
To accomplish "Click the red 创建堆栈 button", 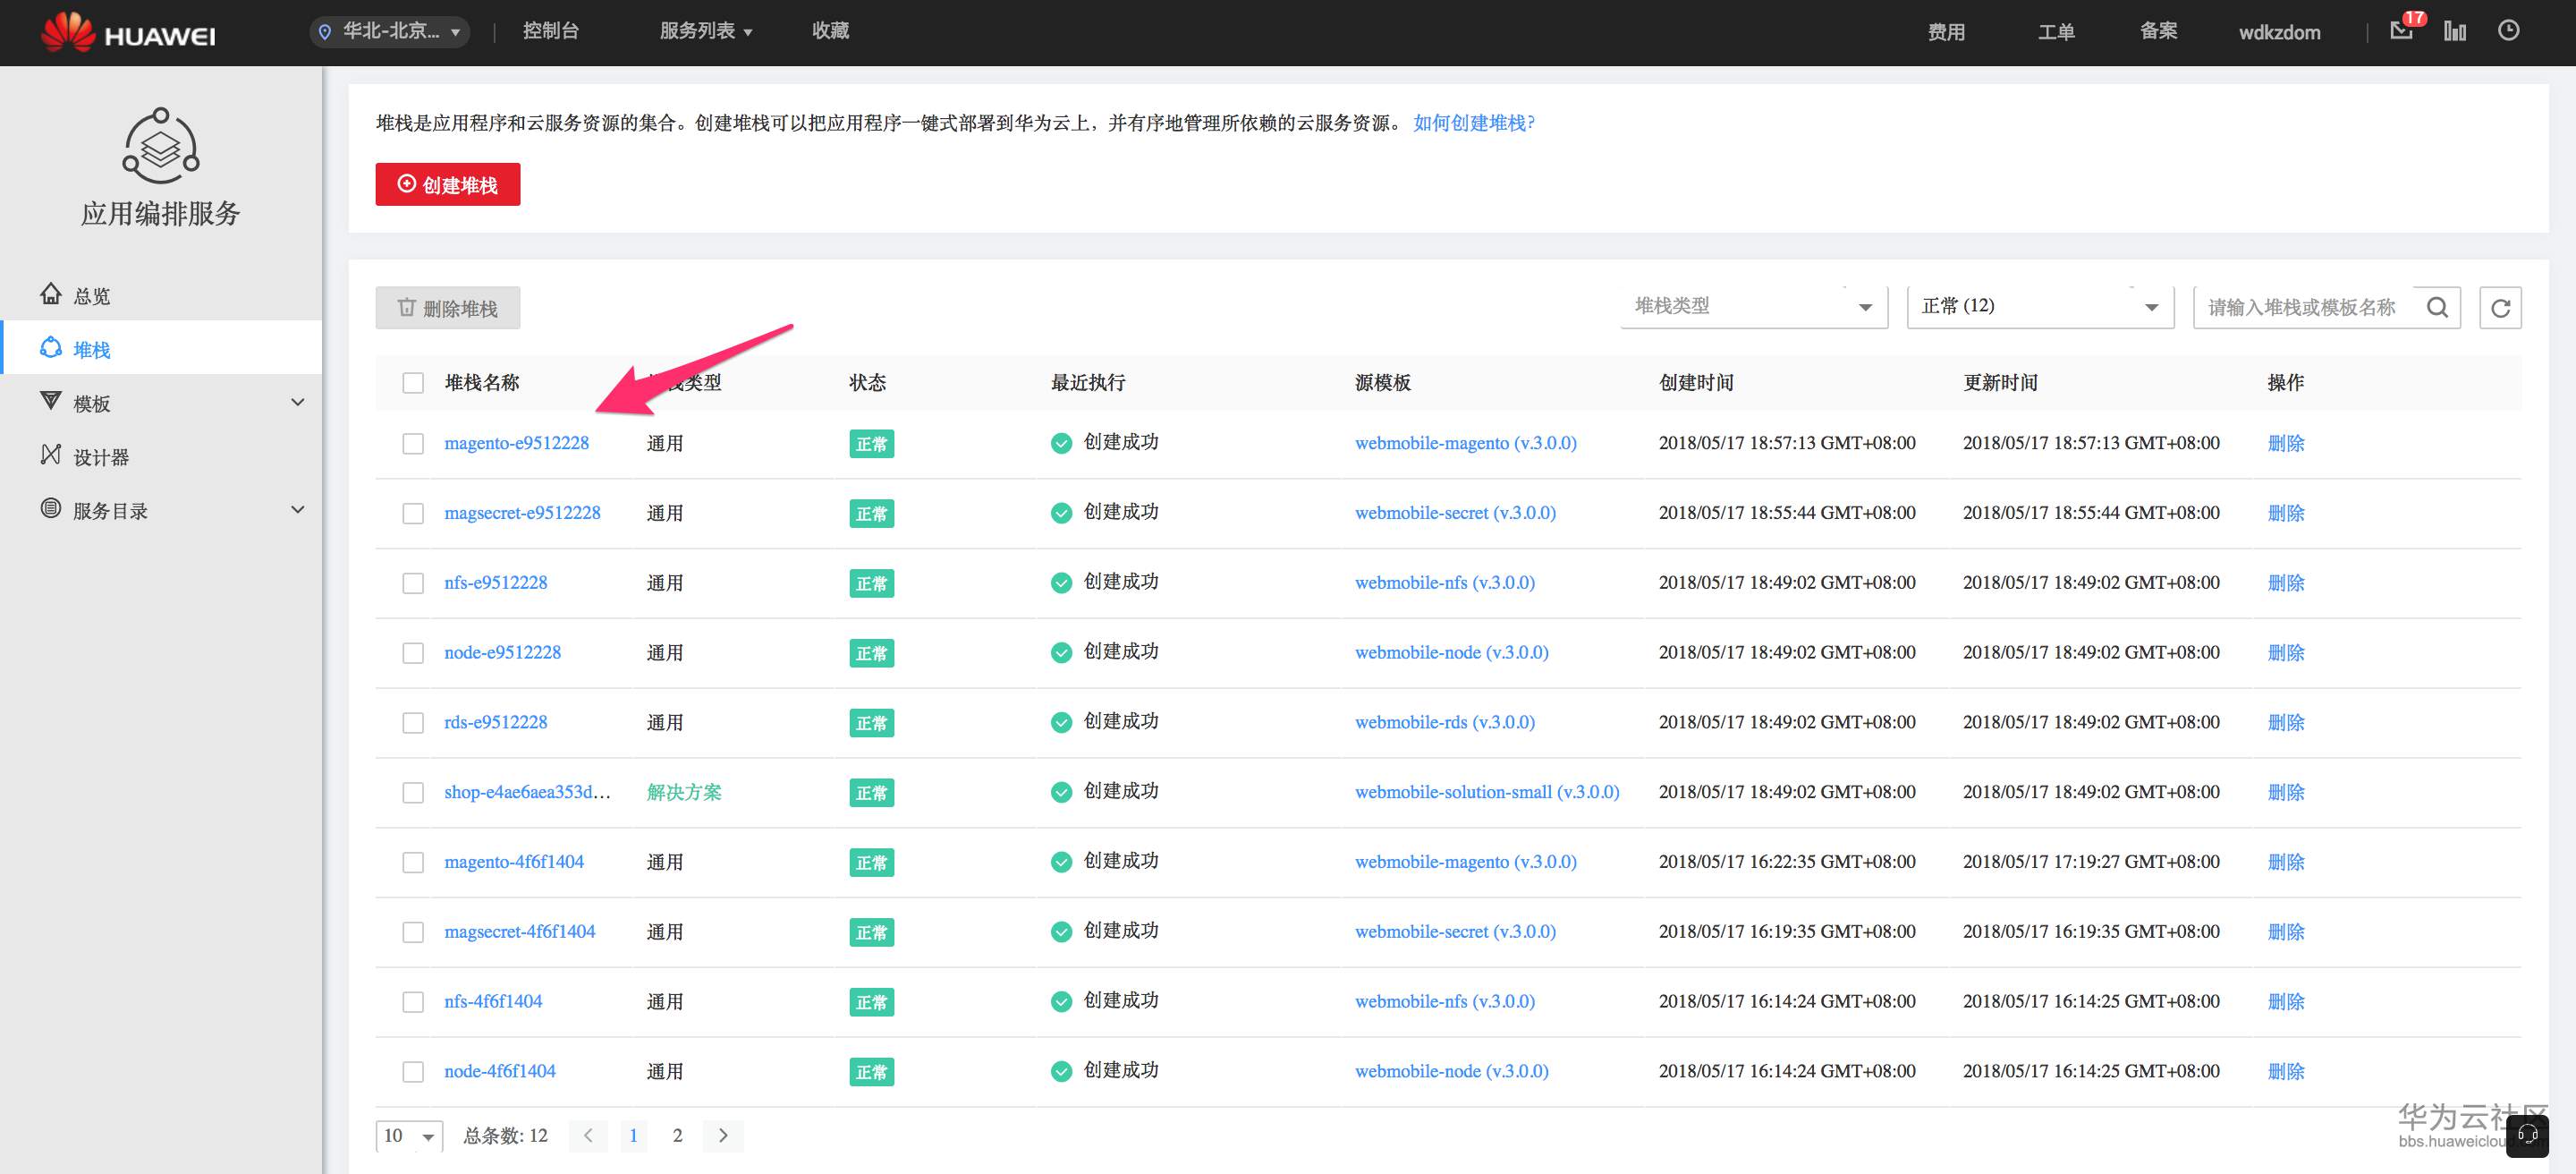I will click(x=447, y=185).
